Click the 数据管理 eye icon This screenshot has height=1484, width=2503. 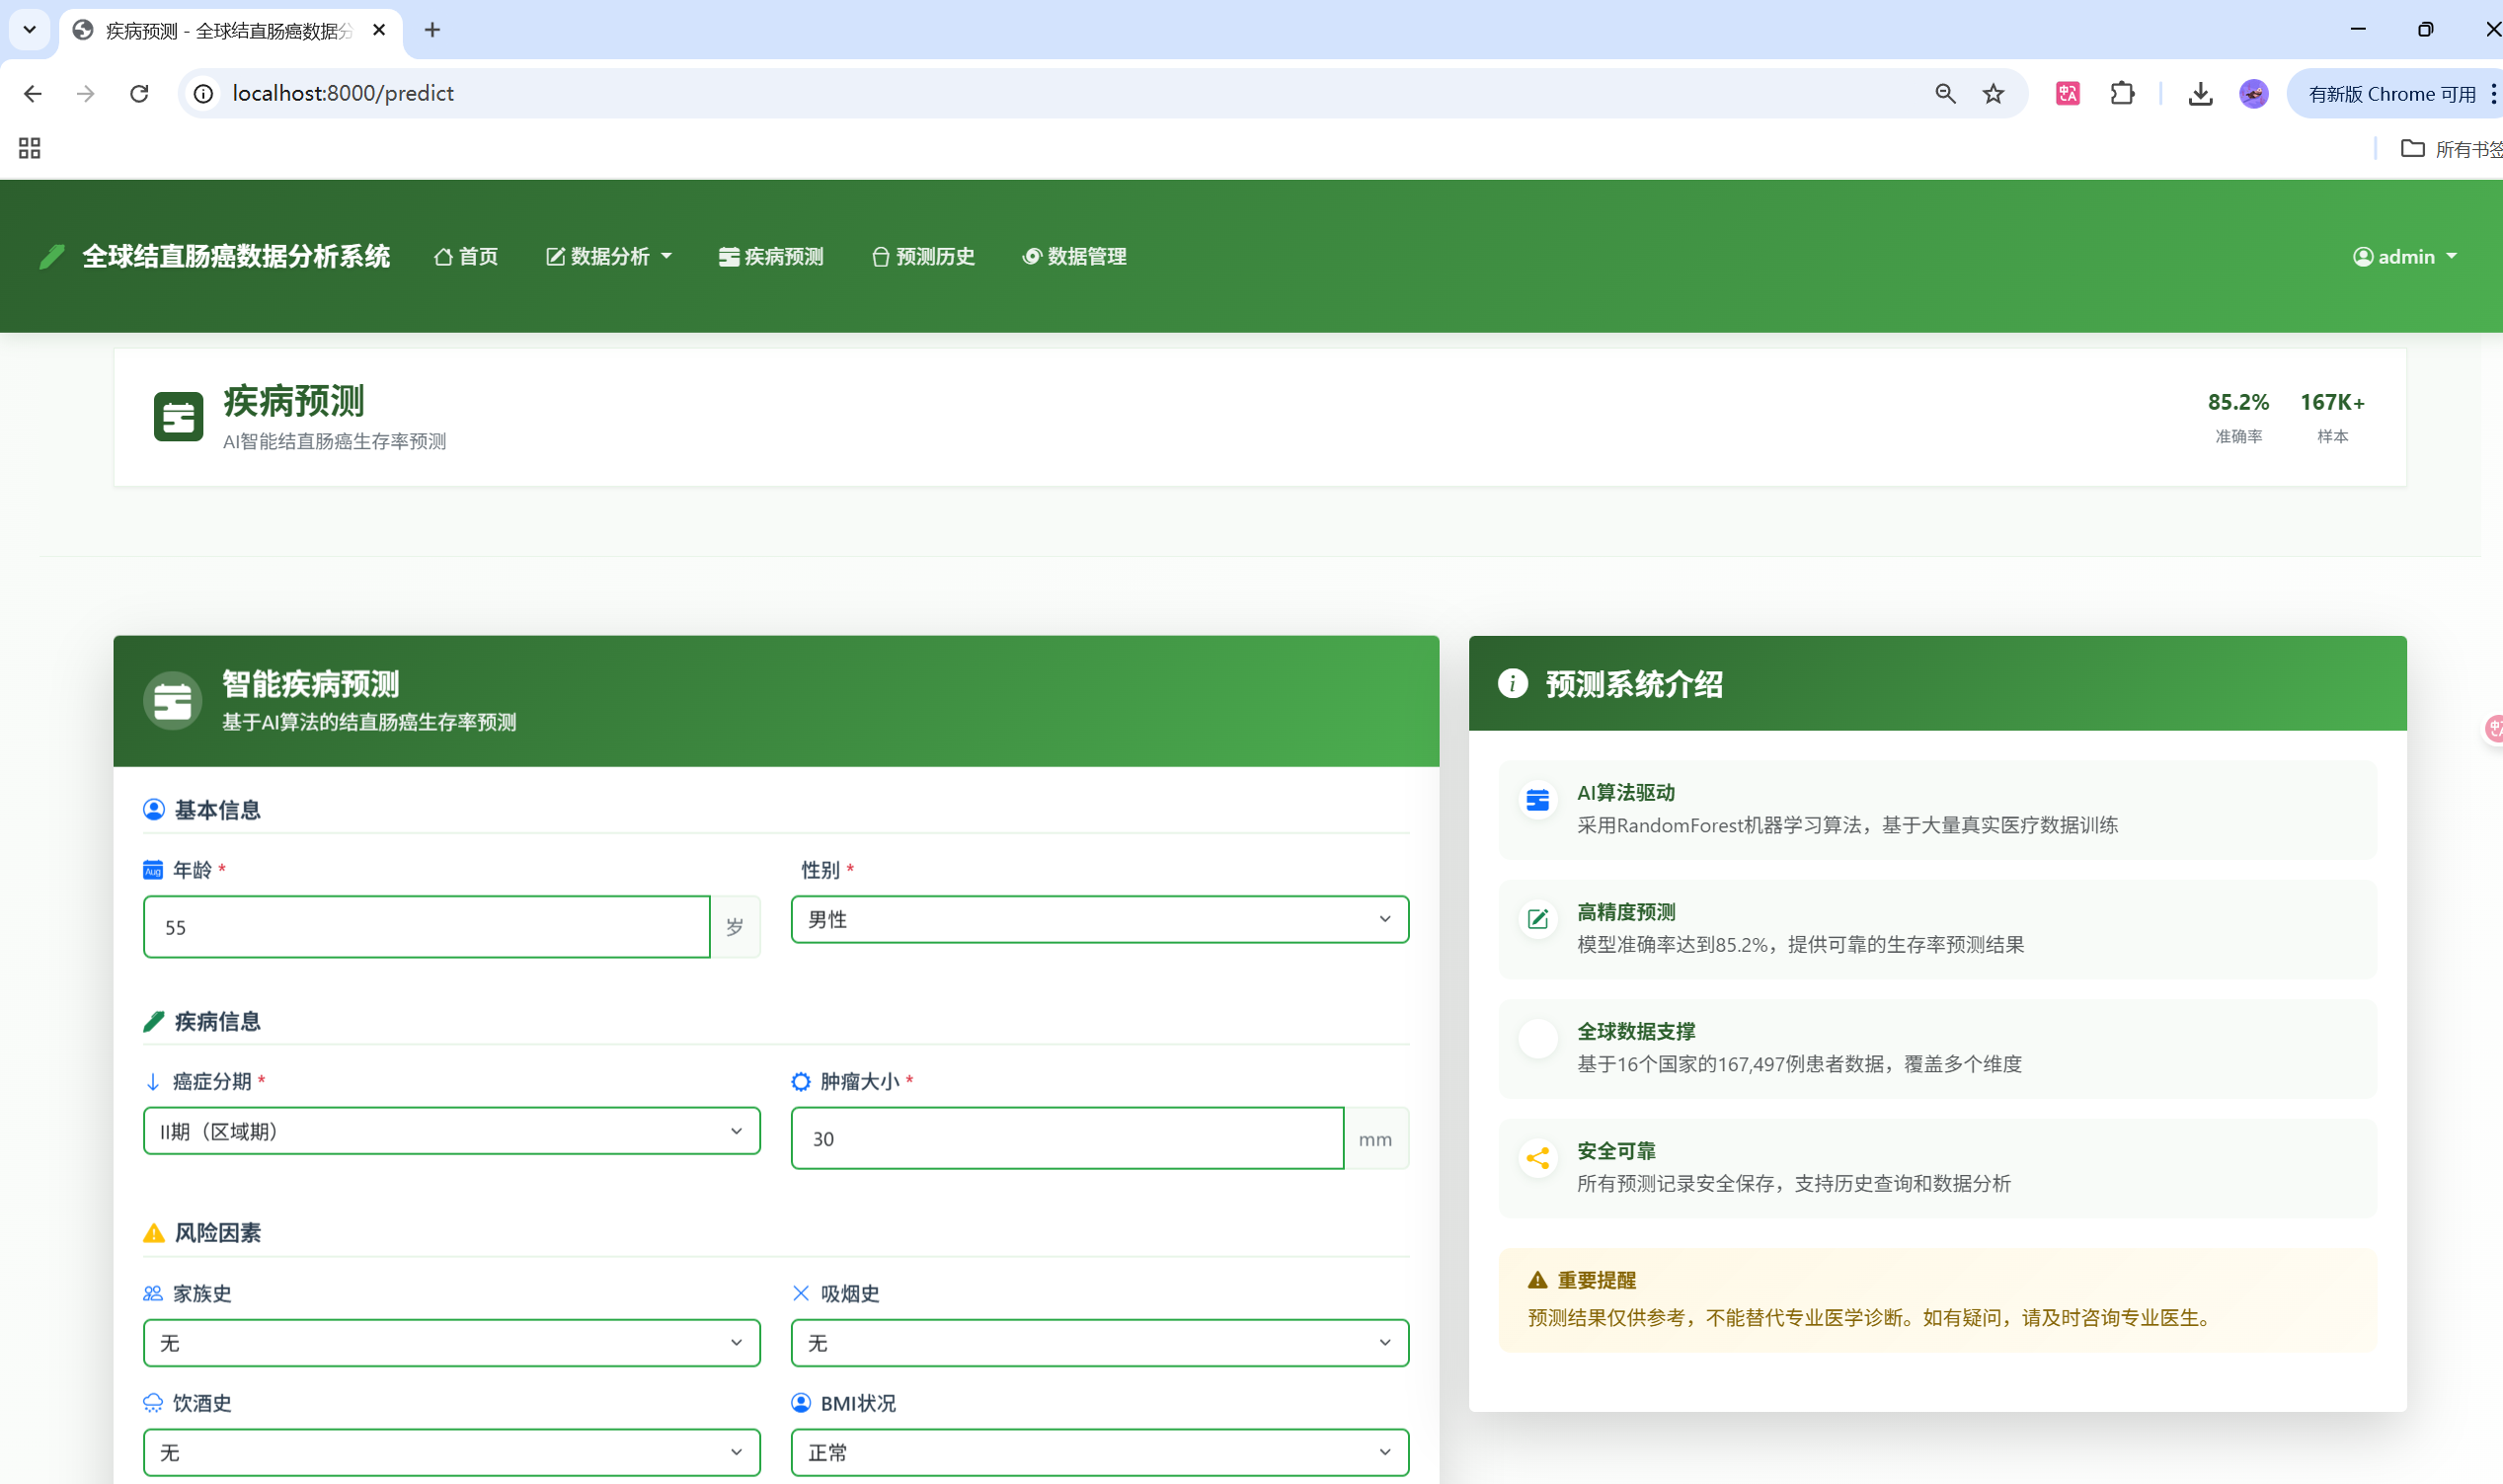(1032, 256)
